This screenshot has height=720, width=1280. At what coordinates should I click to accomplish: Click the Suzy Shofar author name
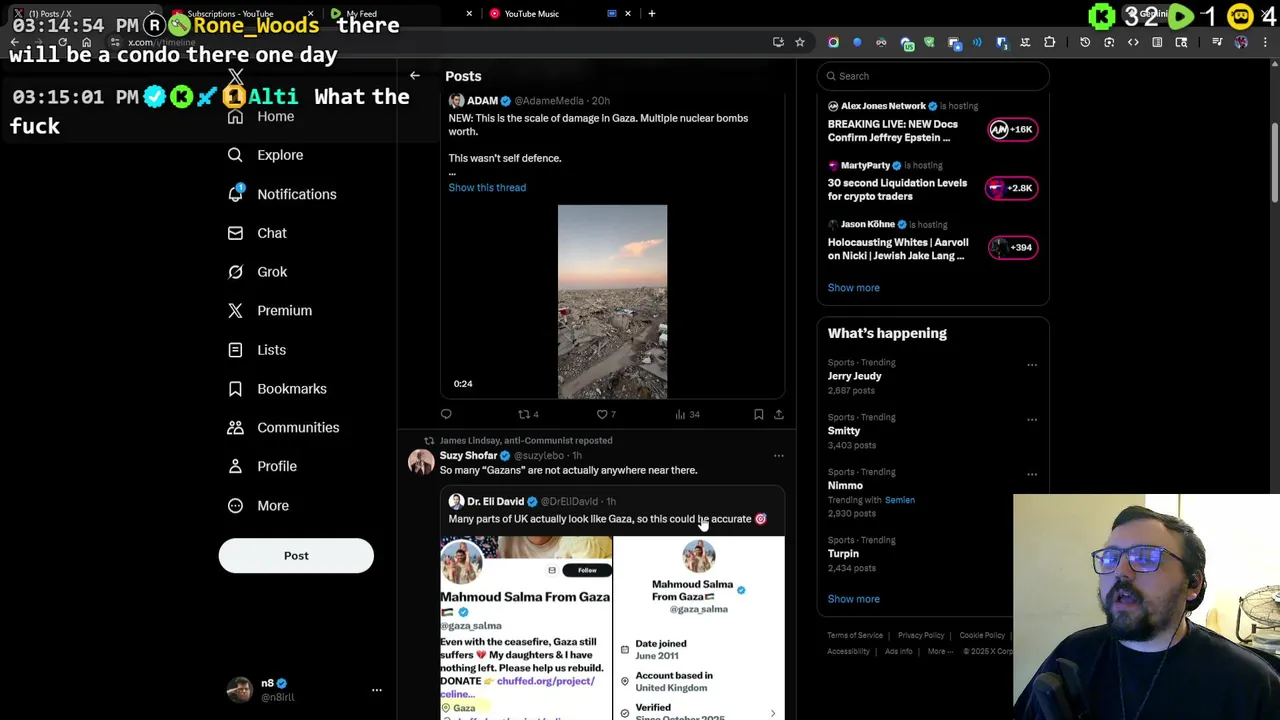(468, 456)
